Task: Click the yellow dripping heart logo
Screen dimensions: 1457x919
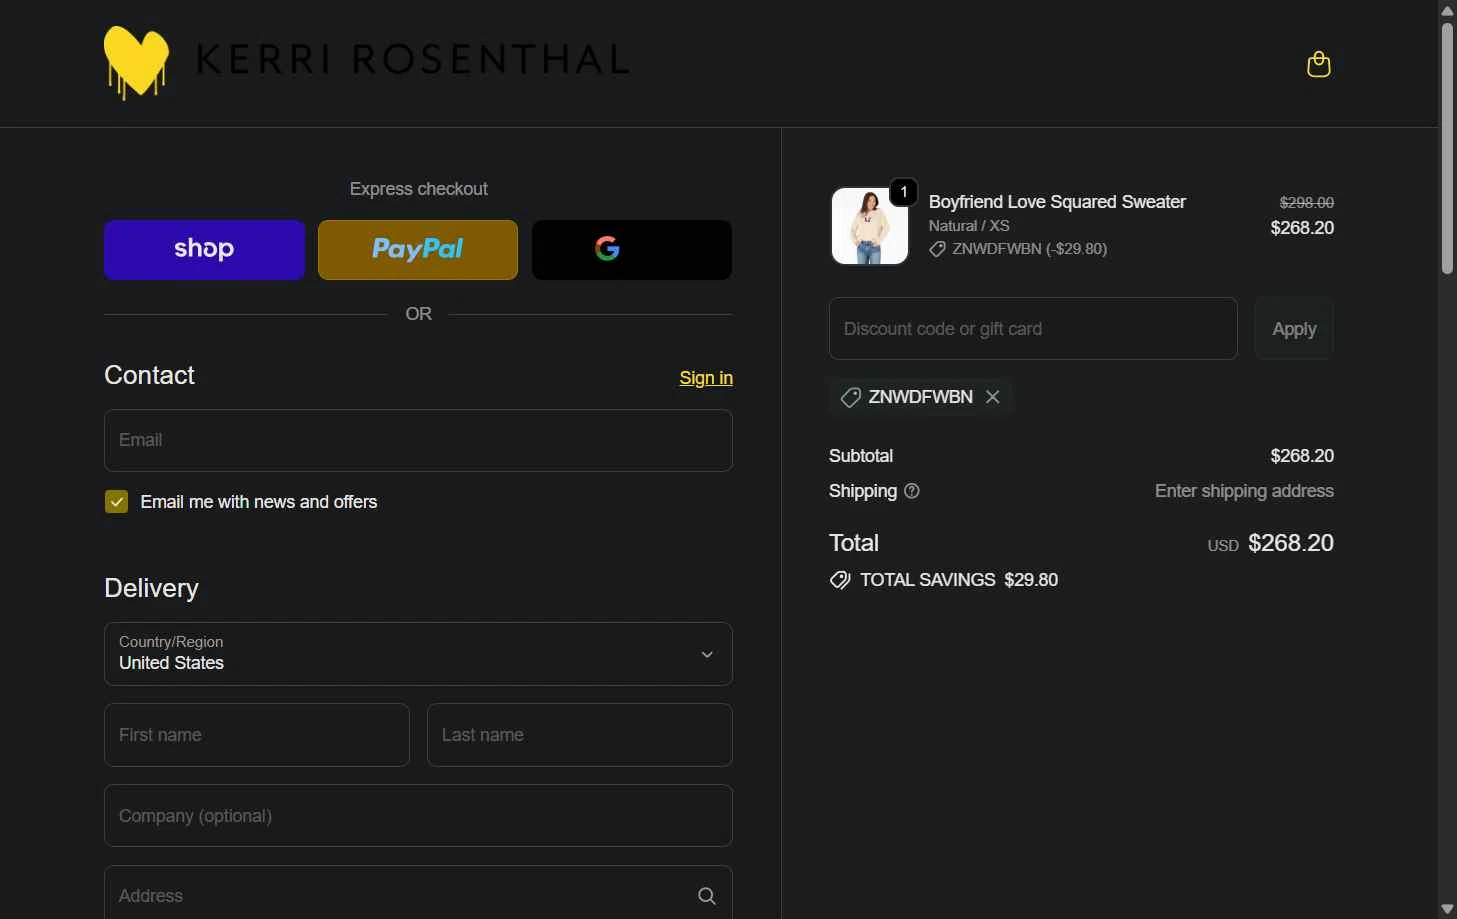Action: pos(136,62)
